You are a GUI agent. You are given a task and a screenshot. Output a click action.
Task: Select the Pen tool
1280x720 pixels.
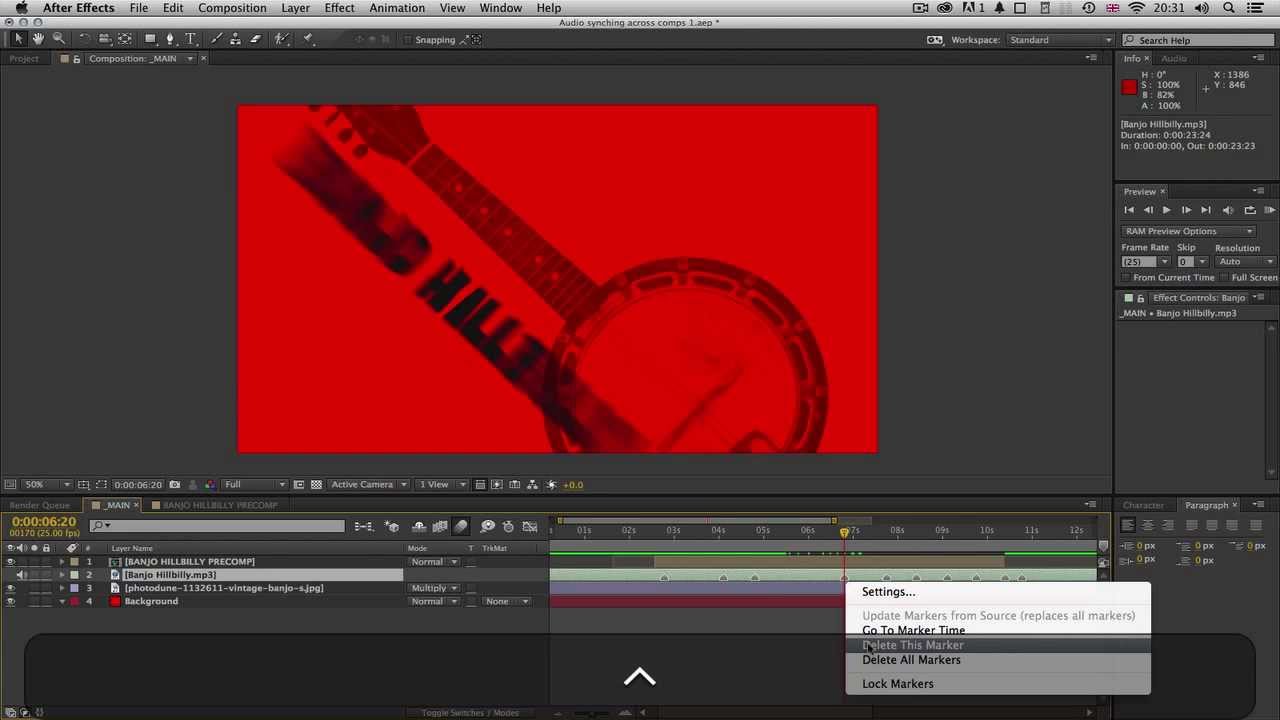click(170, 39)
